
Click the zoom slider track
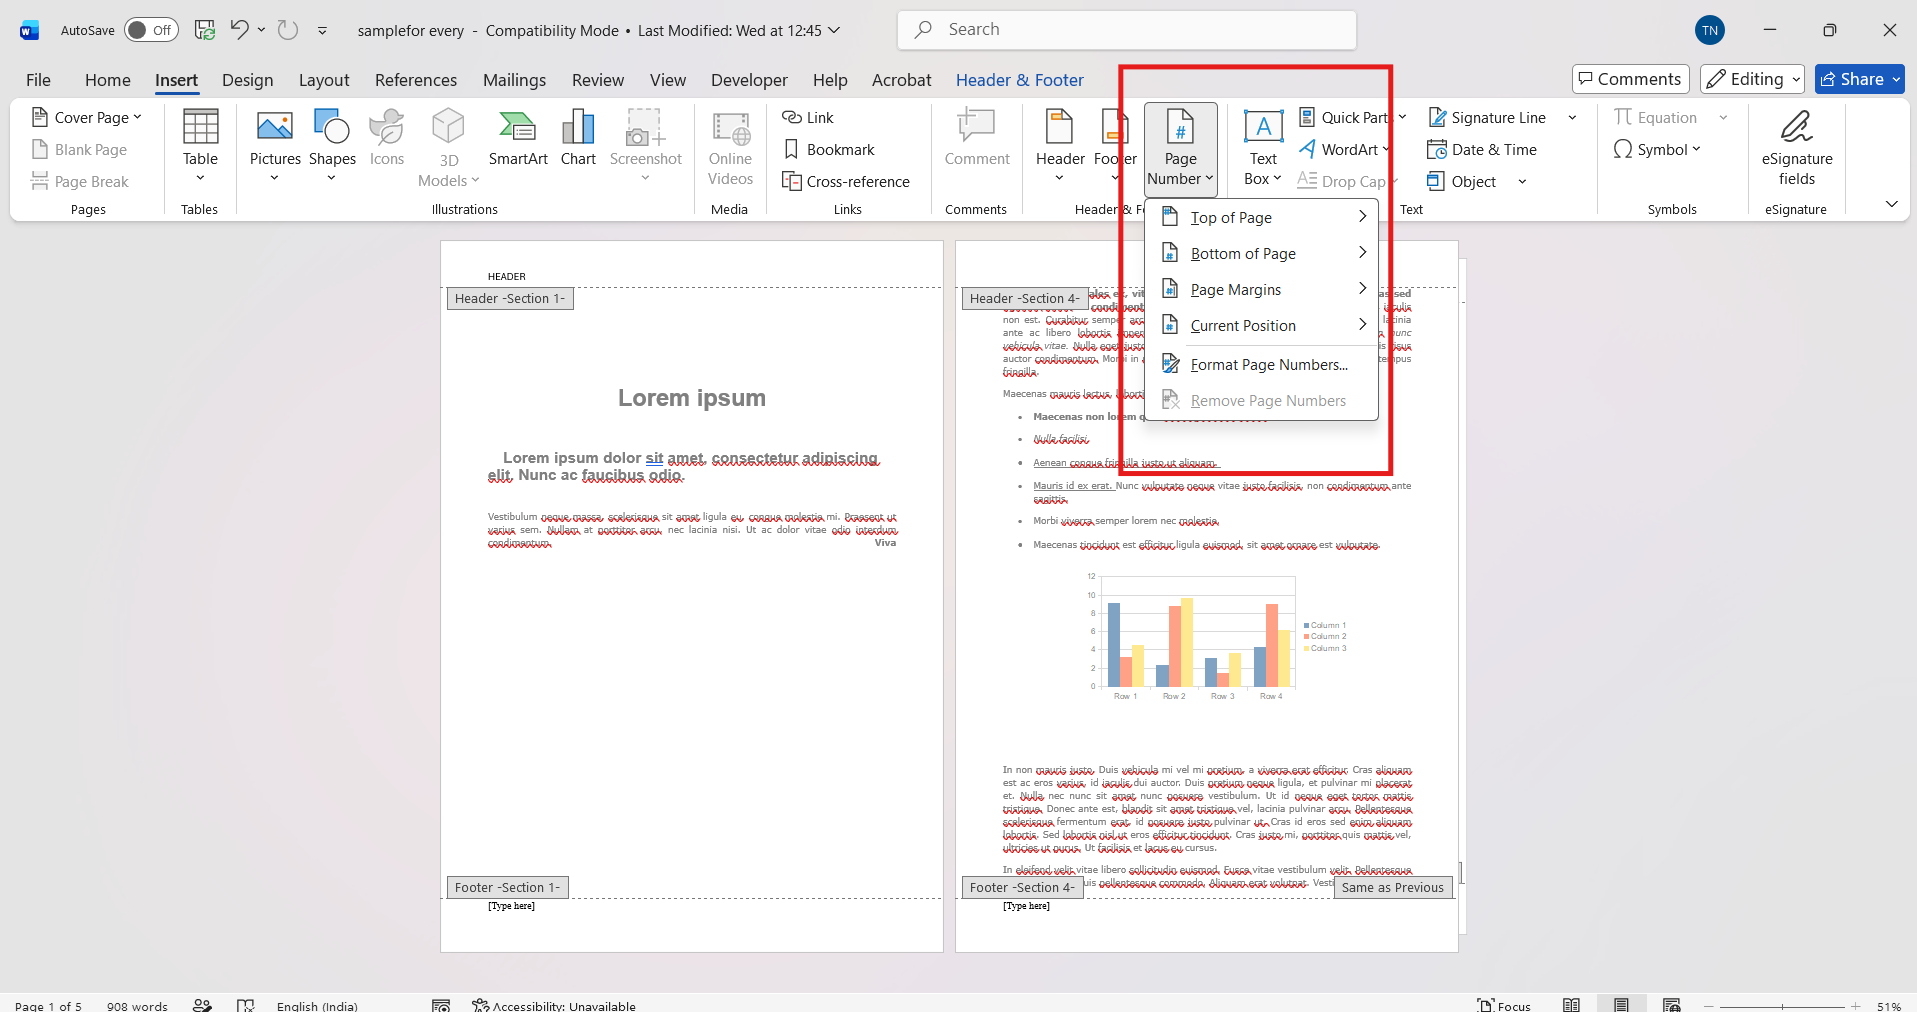pyautogui.click(x=1782, y=1005)
